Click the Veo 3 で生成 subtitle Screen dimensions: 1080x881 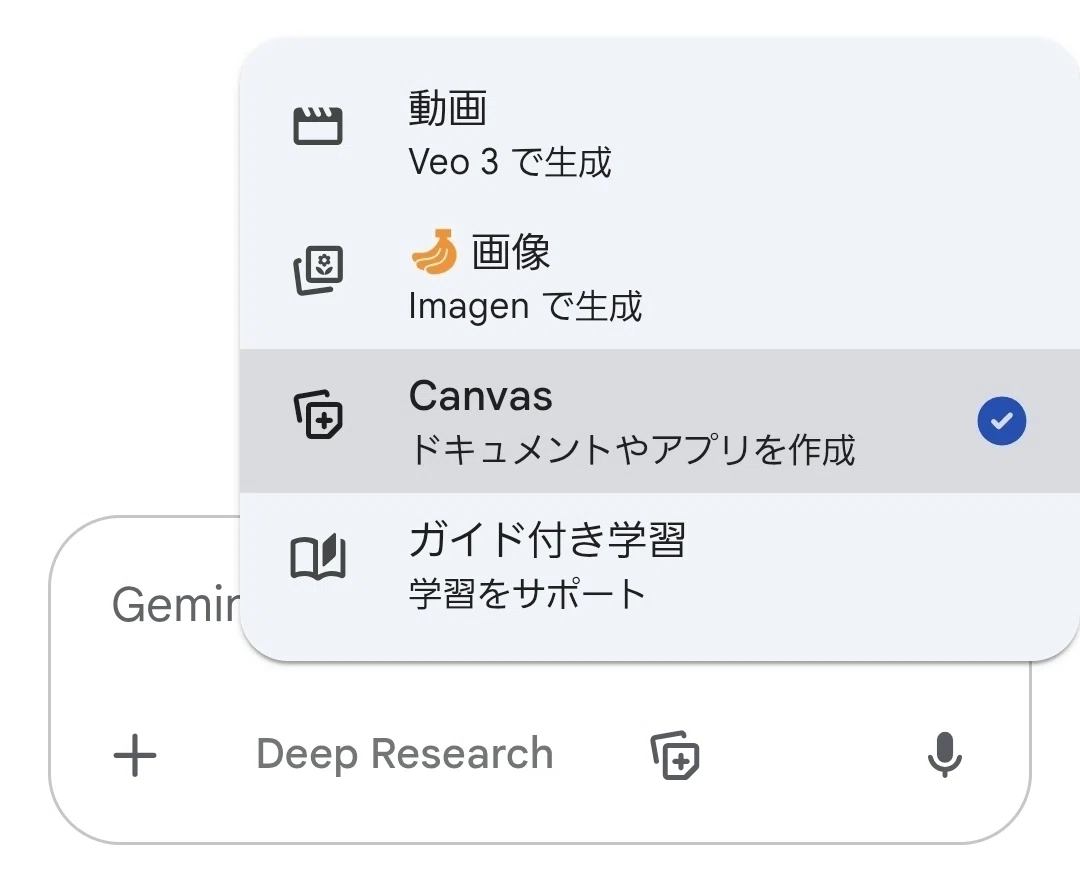[x=510, y=163]
